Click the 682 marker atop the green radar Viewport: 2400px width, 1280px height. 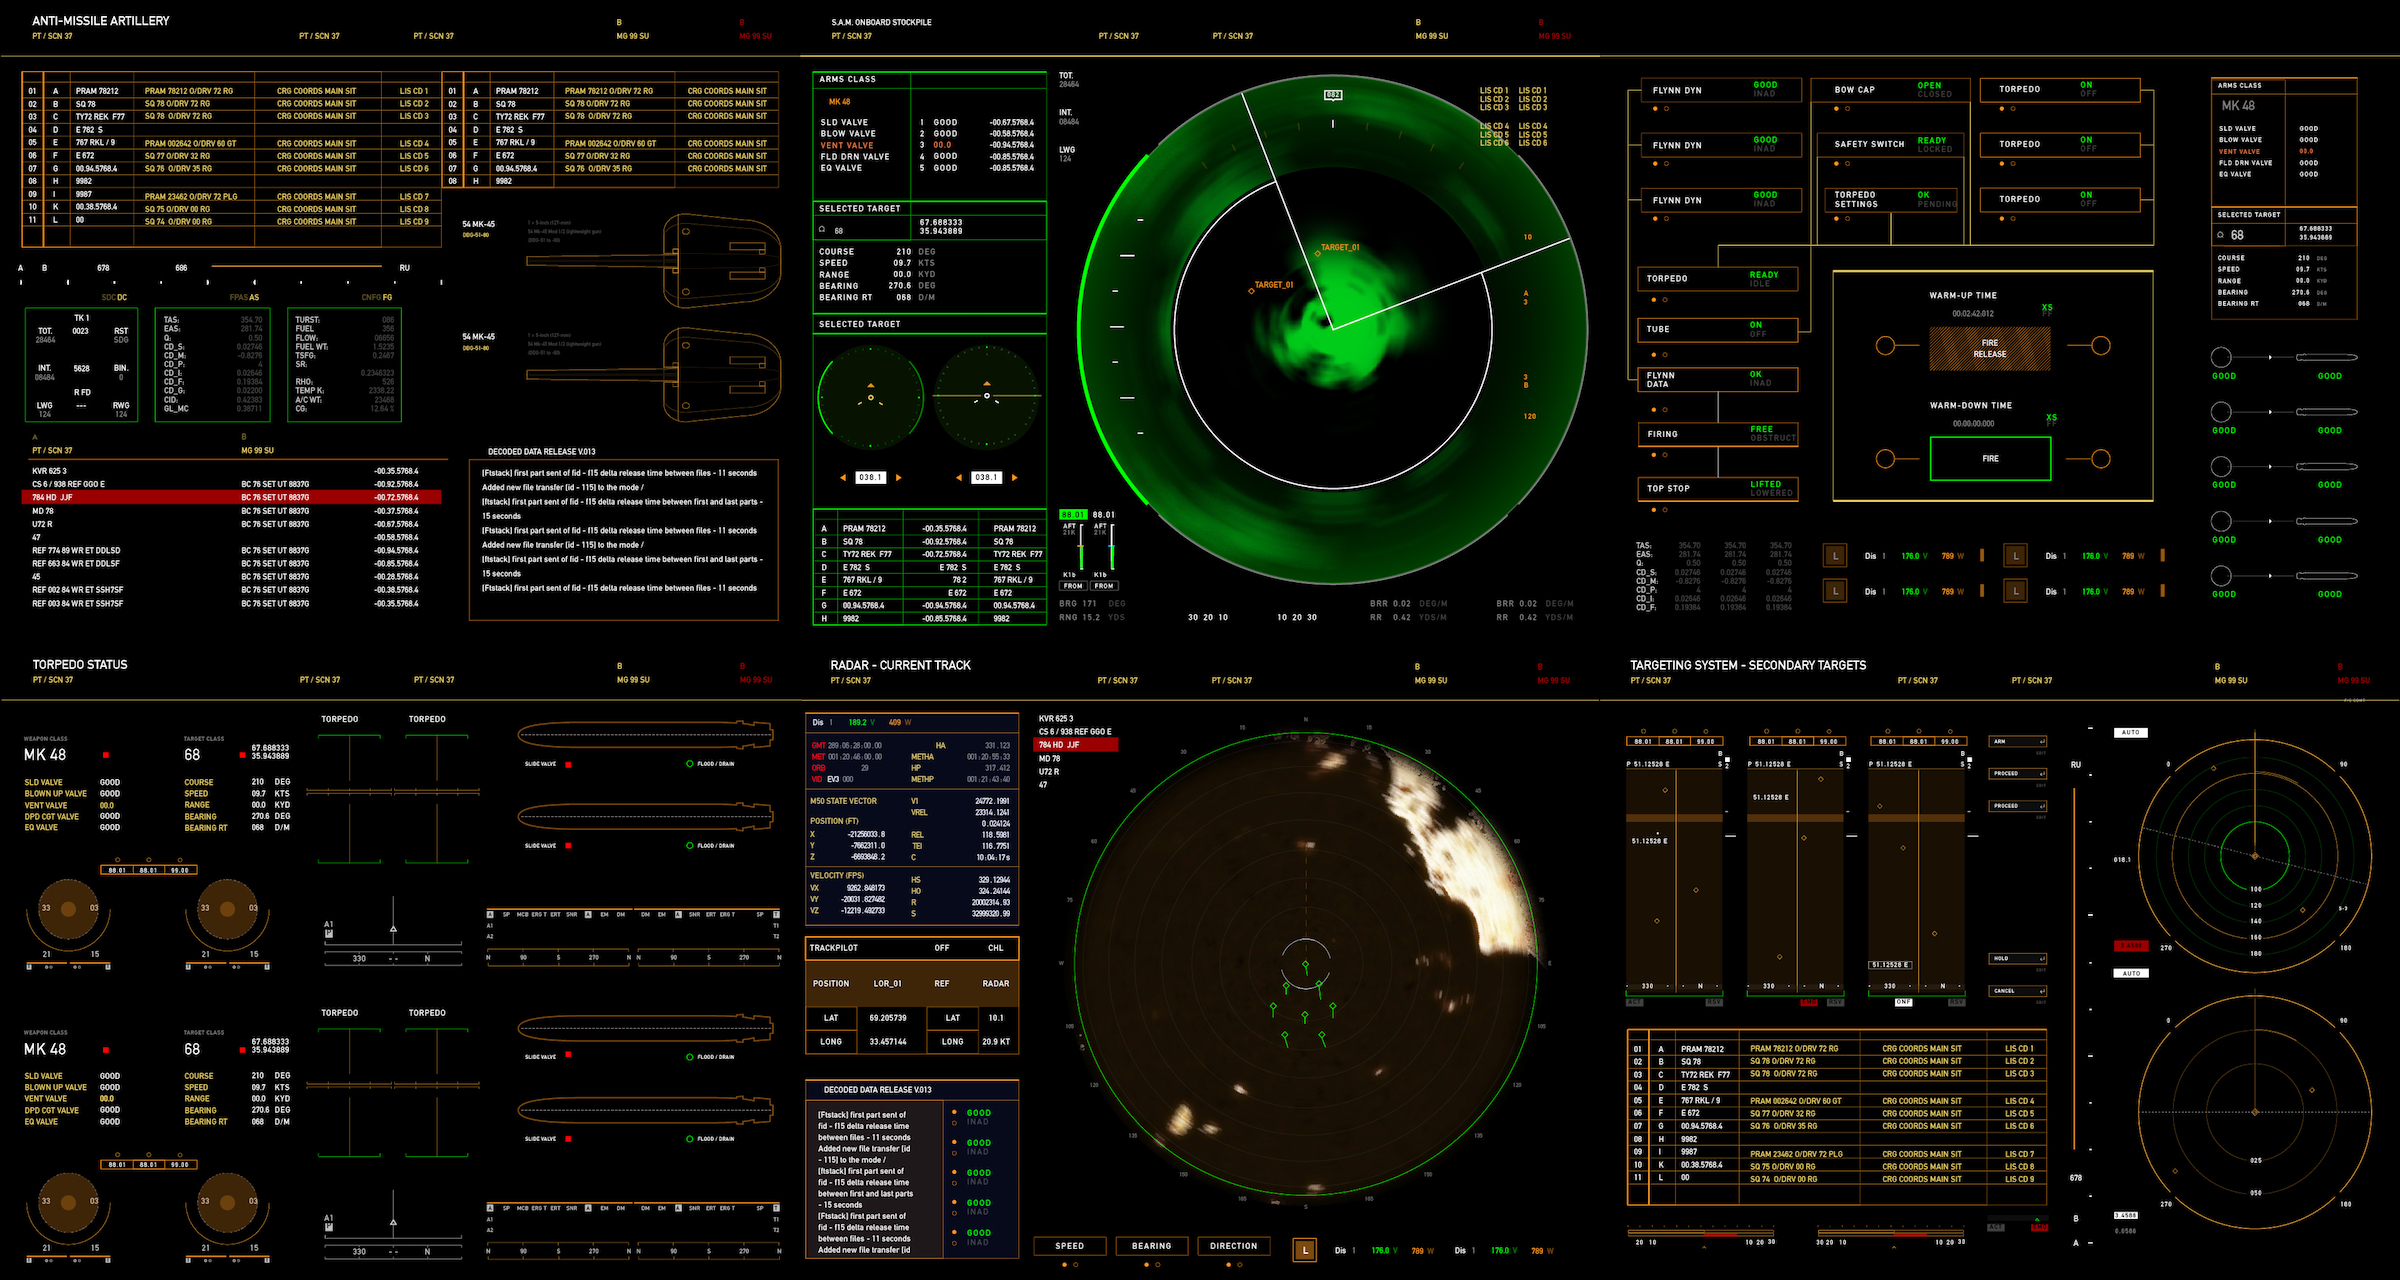tap(1333, 95)
